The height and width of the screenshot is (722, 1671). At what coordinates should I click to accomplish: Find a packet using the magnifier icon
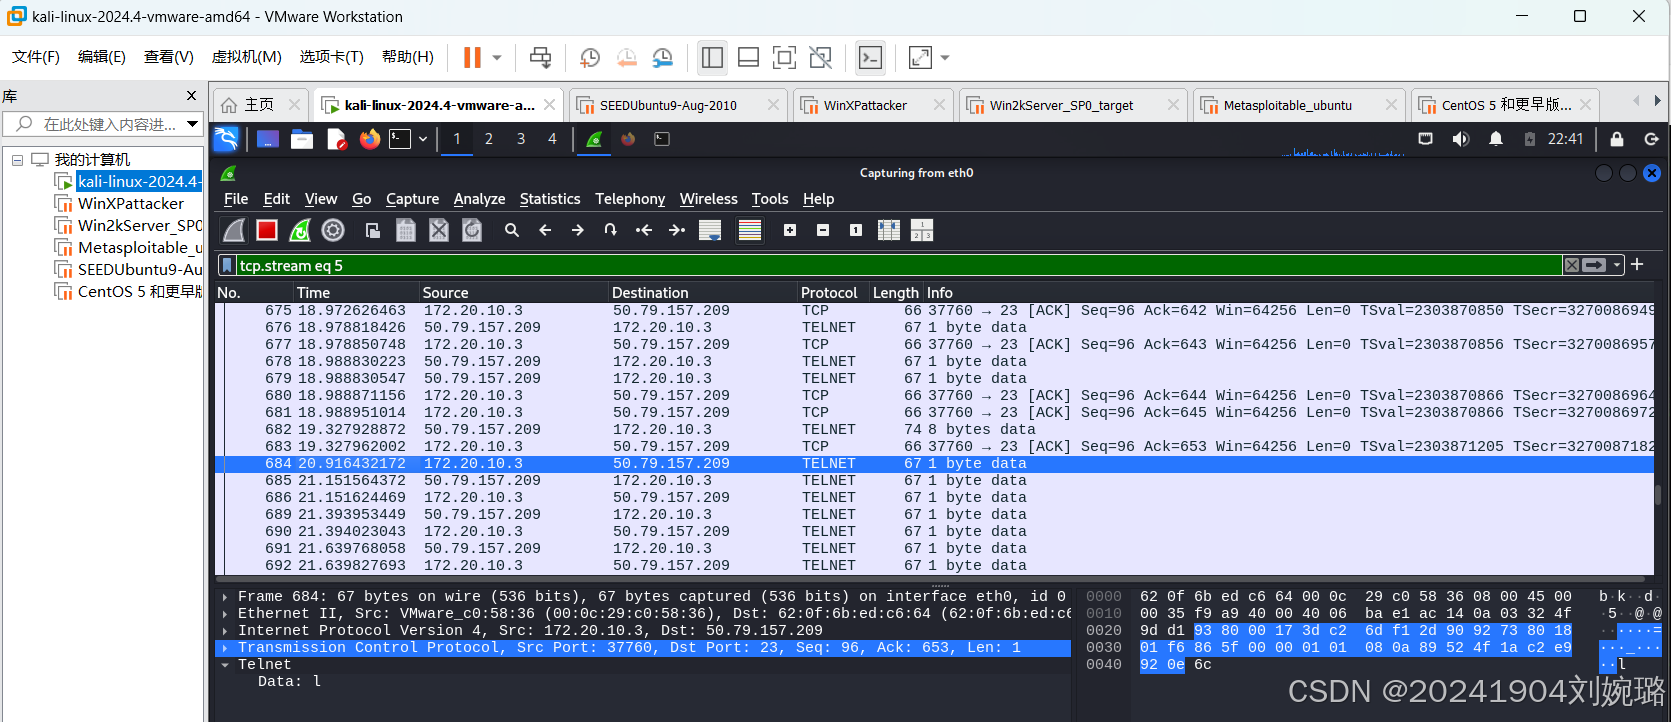point(512,230)
